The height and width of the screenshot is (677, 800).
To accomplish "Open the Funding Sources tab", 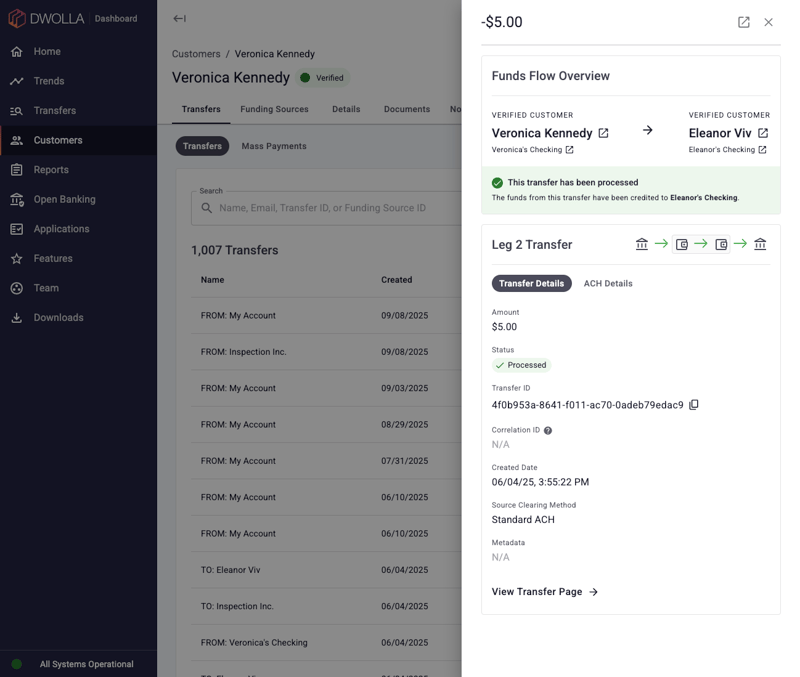I will pos(274,109).
